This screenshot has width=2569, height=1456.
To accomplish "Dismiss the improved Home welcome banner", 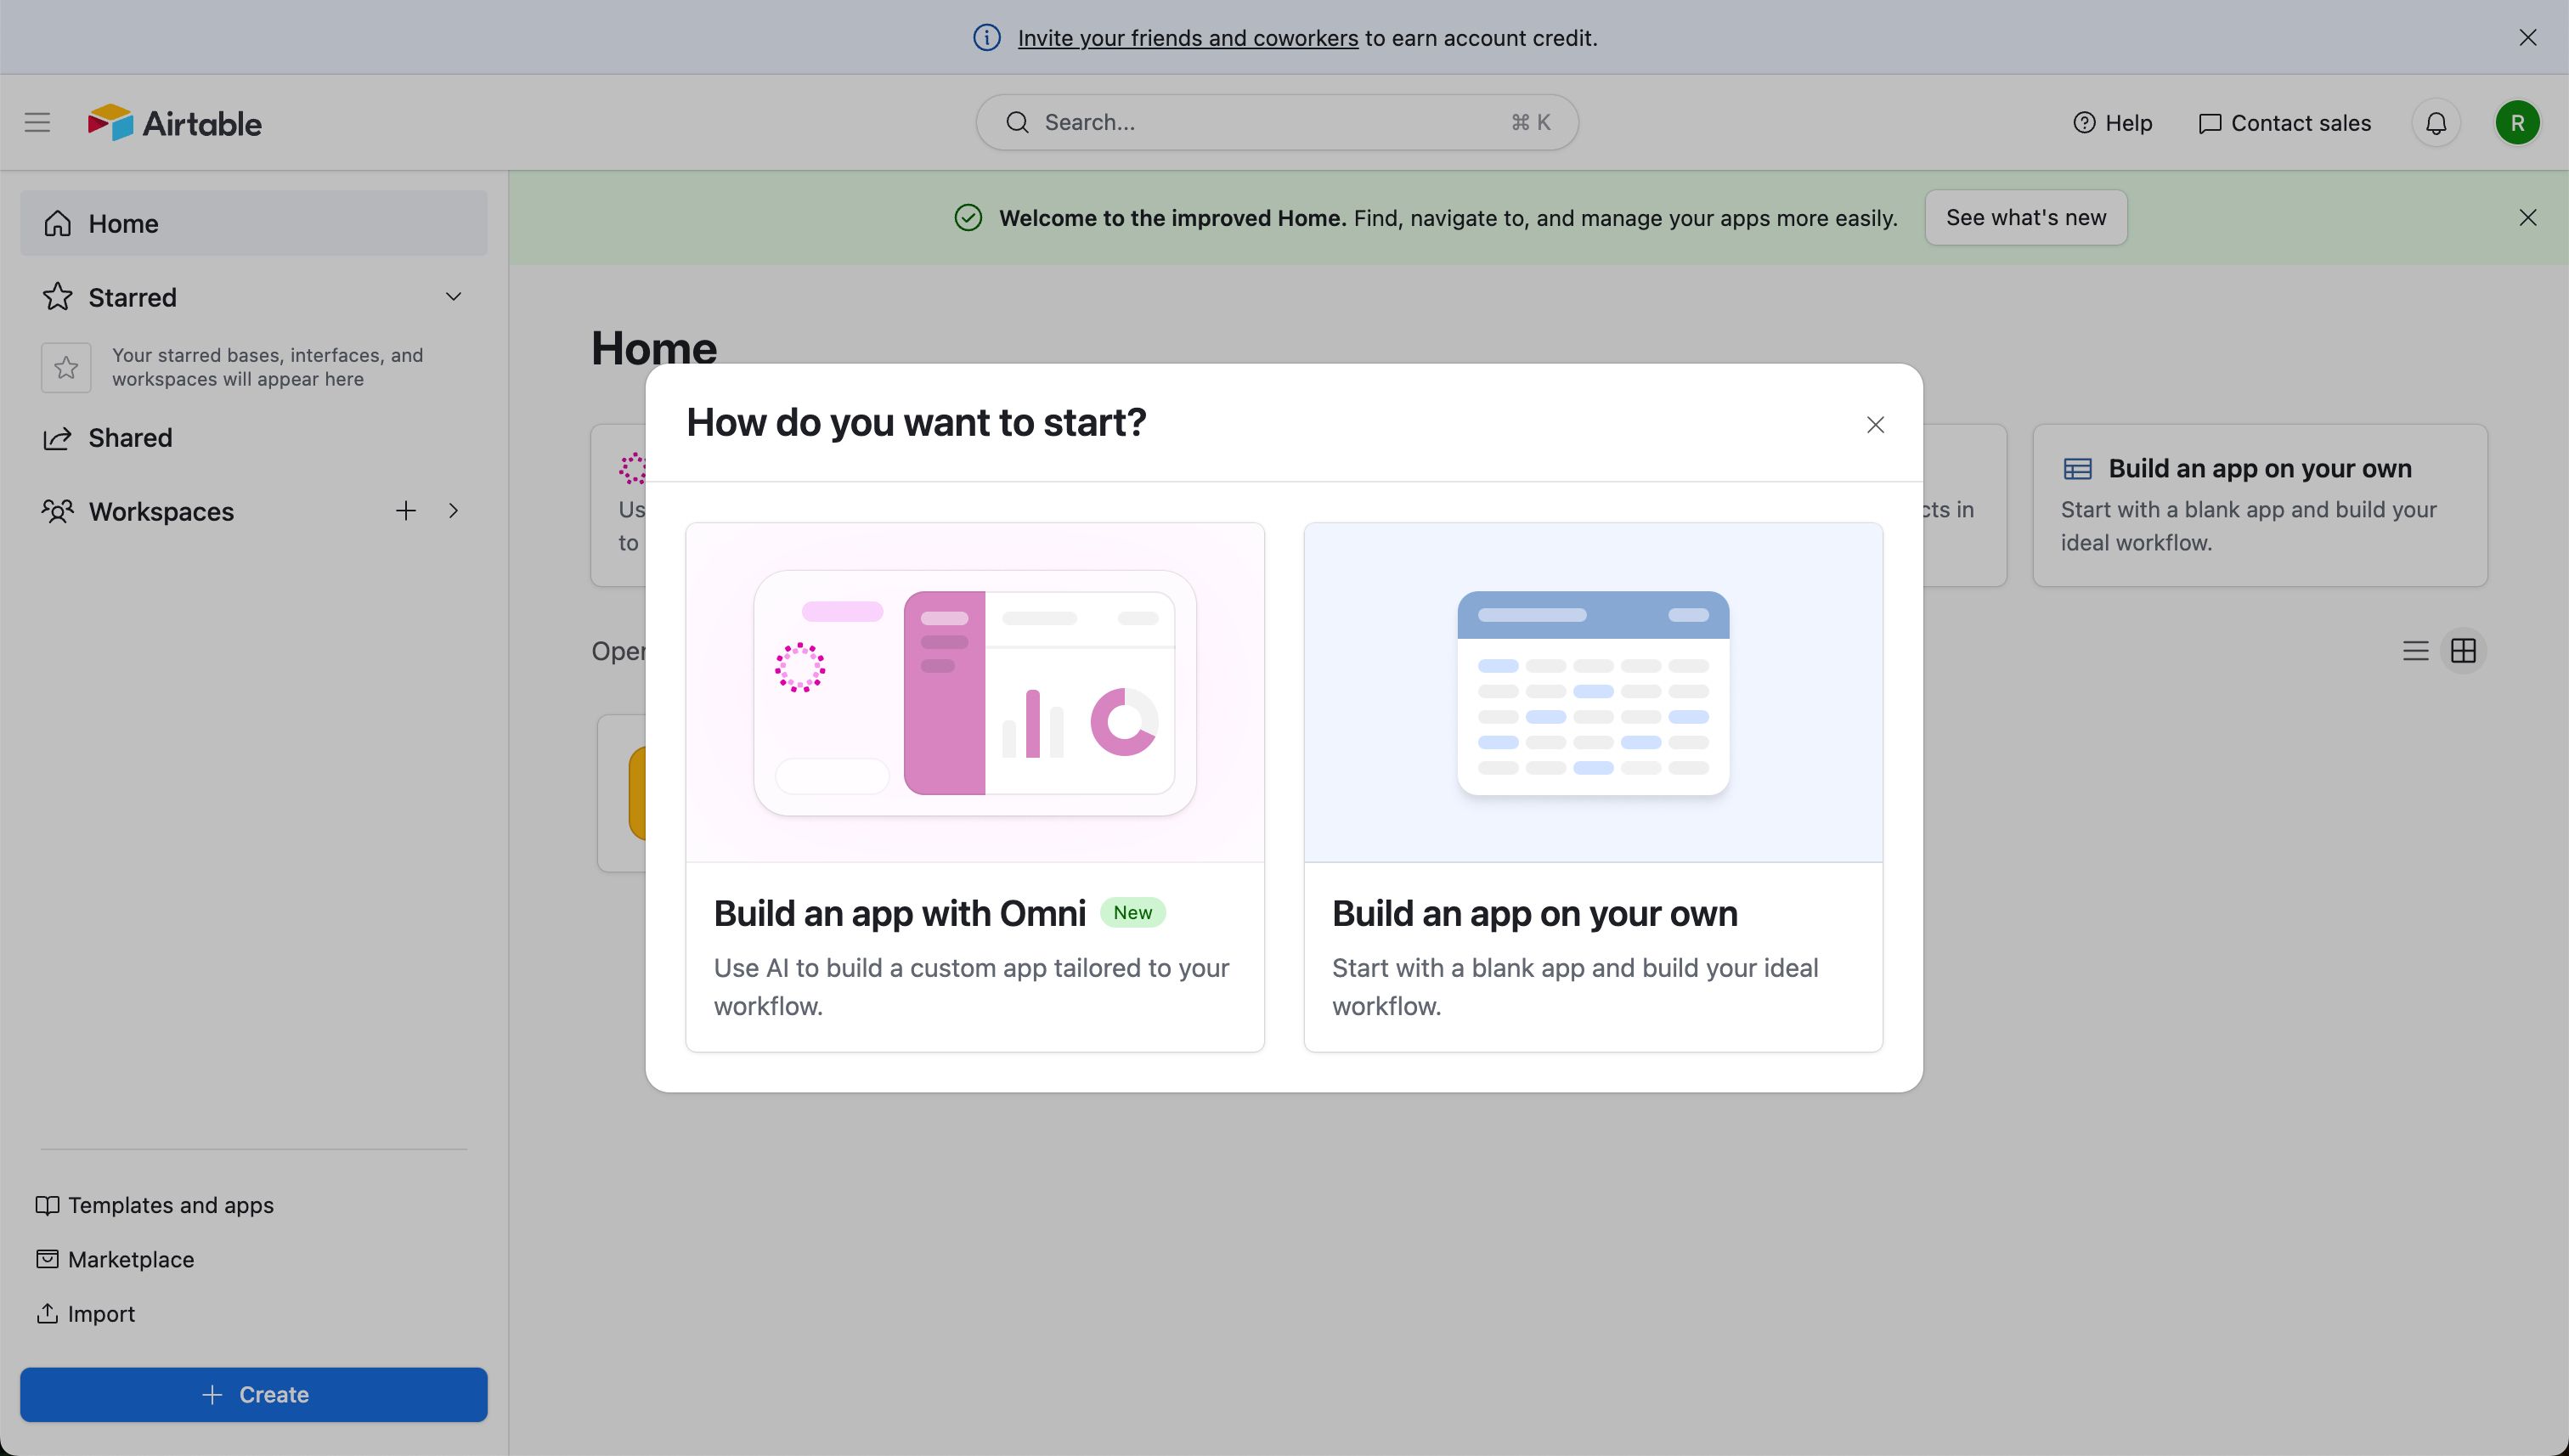I will pos(2528,217).
